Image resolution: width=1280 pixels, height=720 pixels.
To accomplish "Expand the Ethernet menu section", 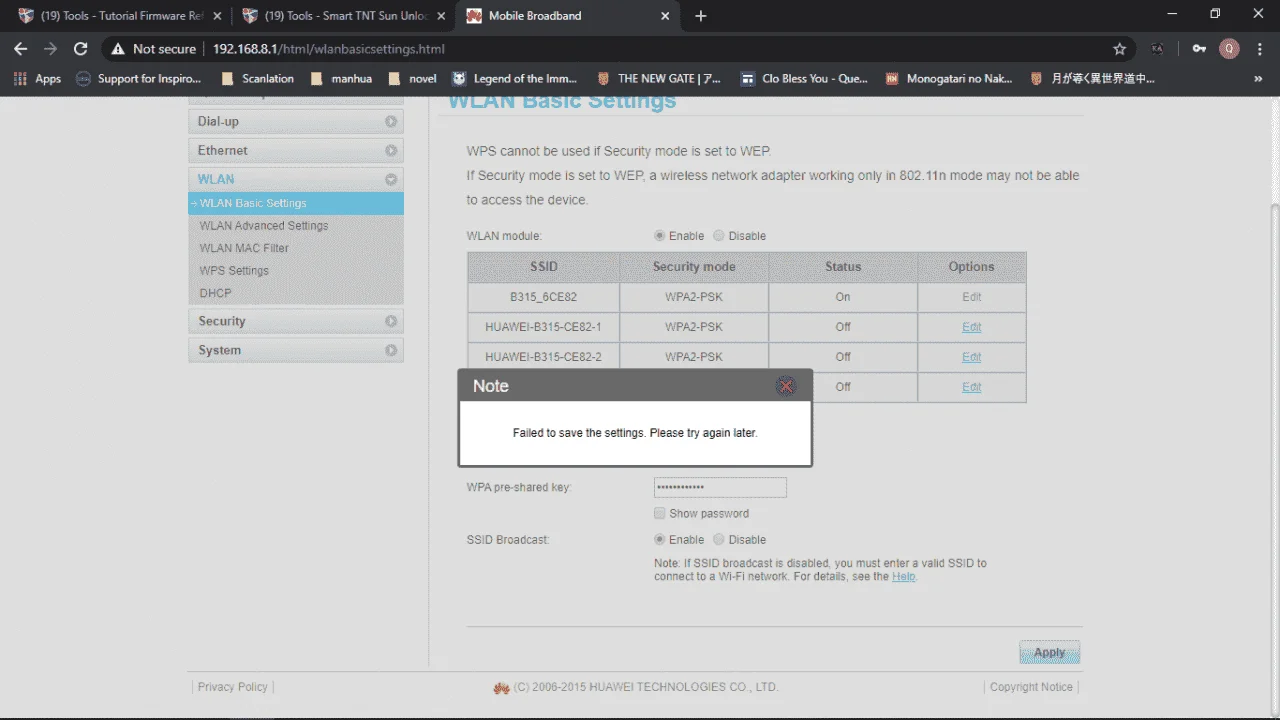I will (x=391, y=151).
